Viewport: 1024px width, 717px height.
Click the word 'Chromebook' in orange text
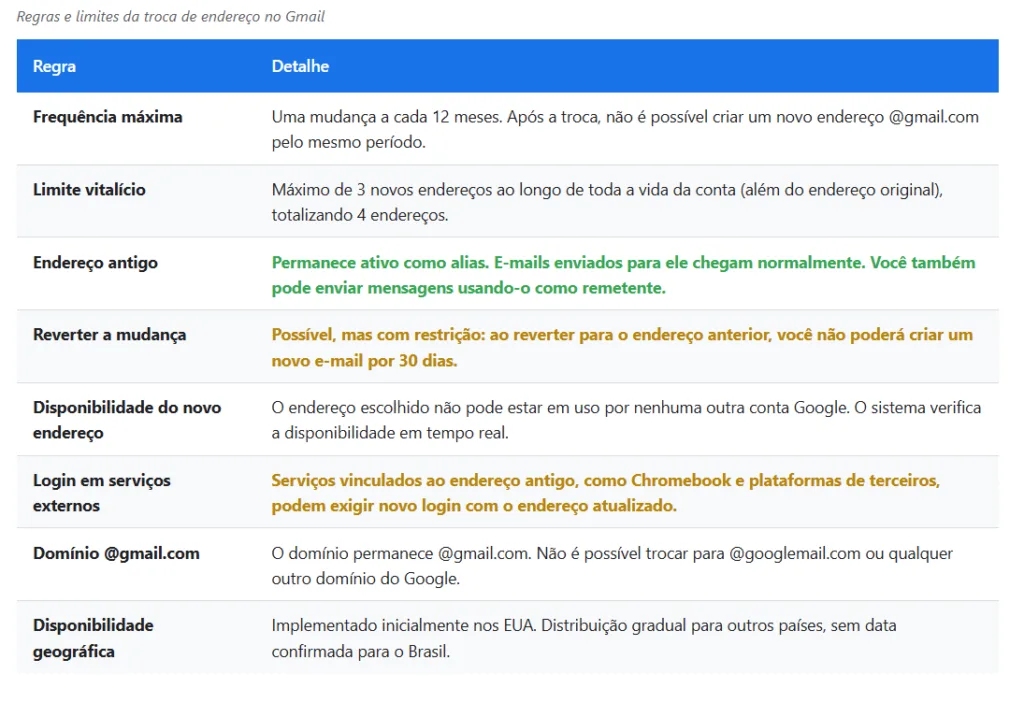(x=680, y=481)
